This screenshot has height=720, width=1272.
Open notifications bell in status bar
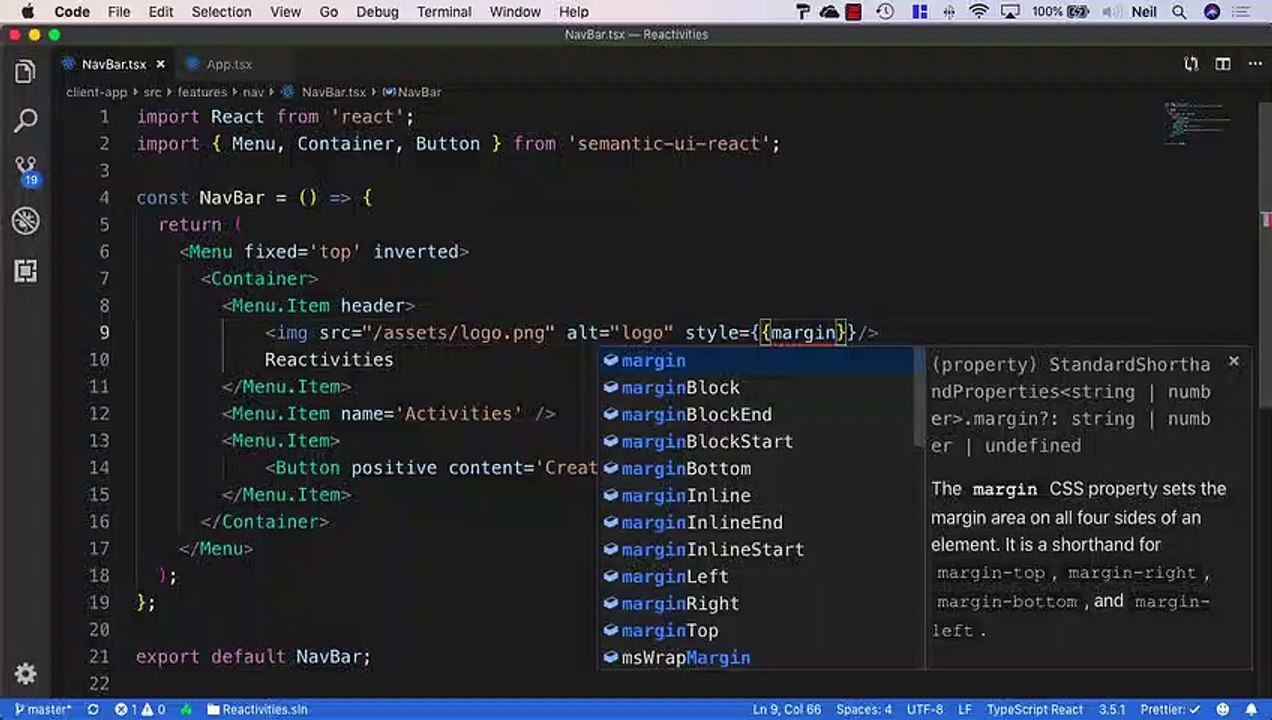1253,709
